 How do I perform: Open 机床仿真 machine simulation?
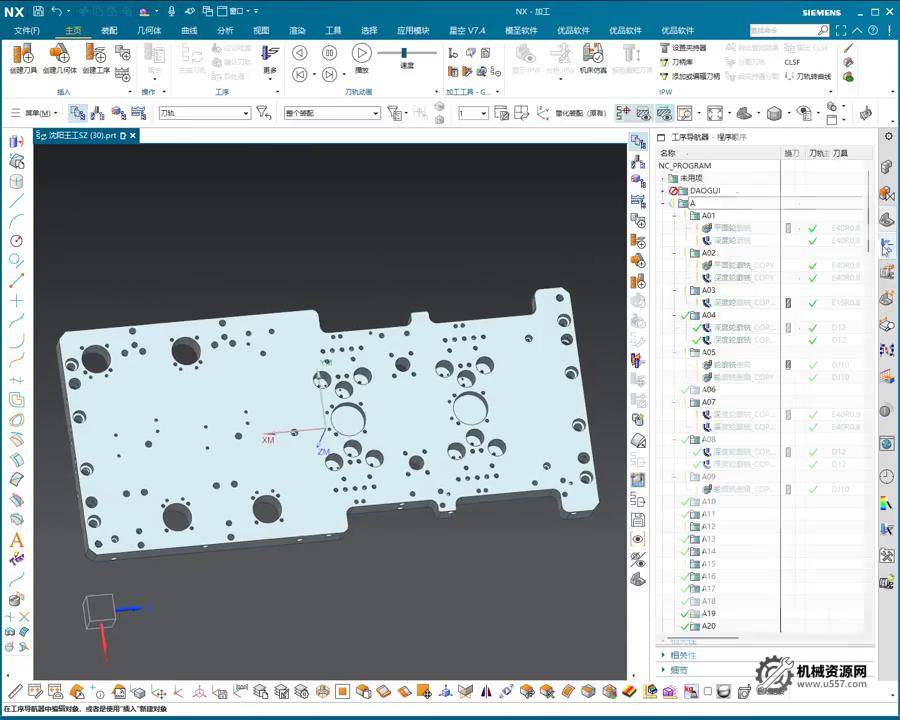[593, 57]
